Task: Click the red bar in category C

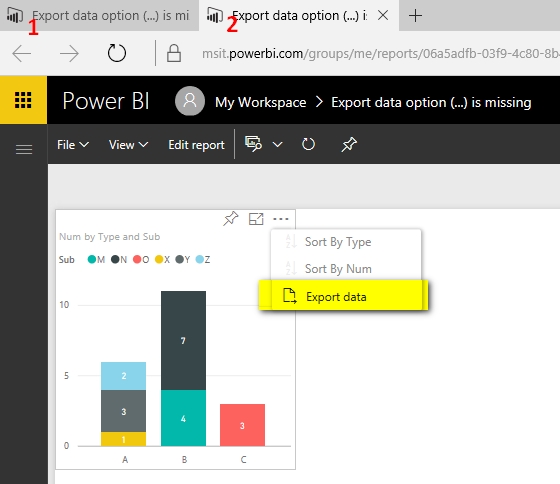Action: 242,425
